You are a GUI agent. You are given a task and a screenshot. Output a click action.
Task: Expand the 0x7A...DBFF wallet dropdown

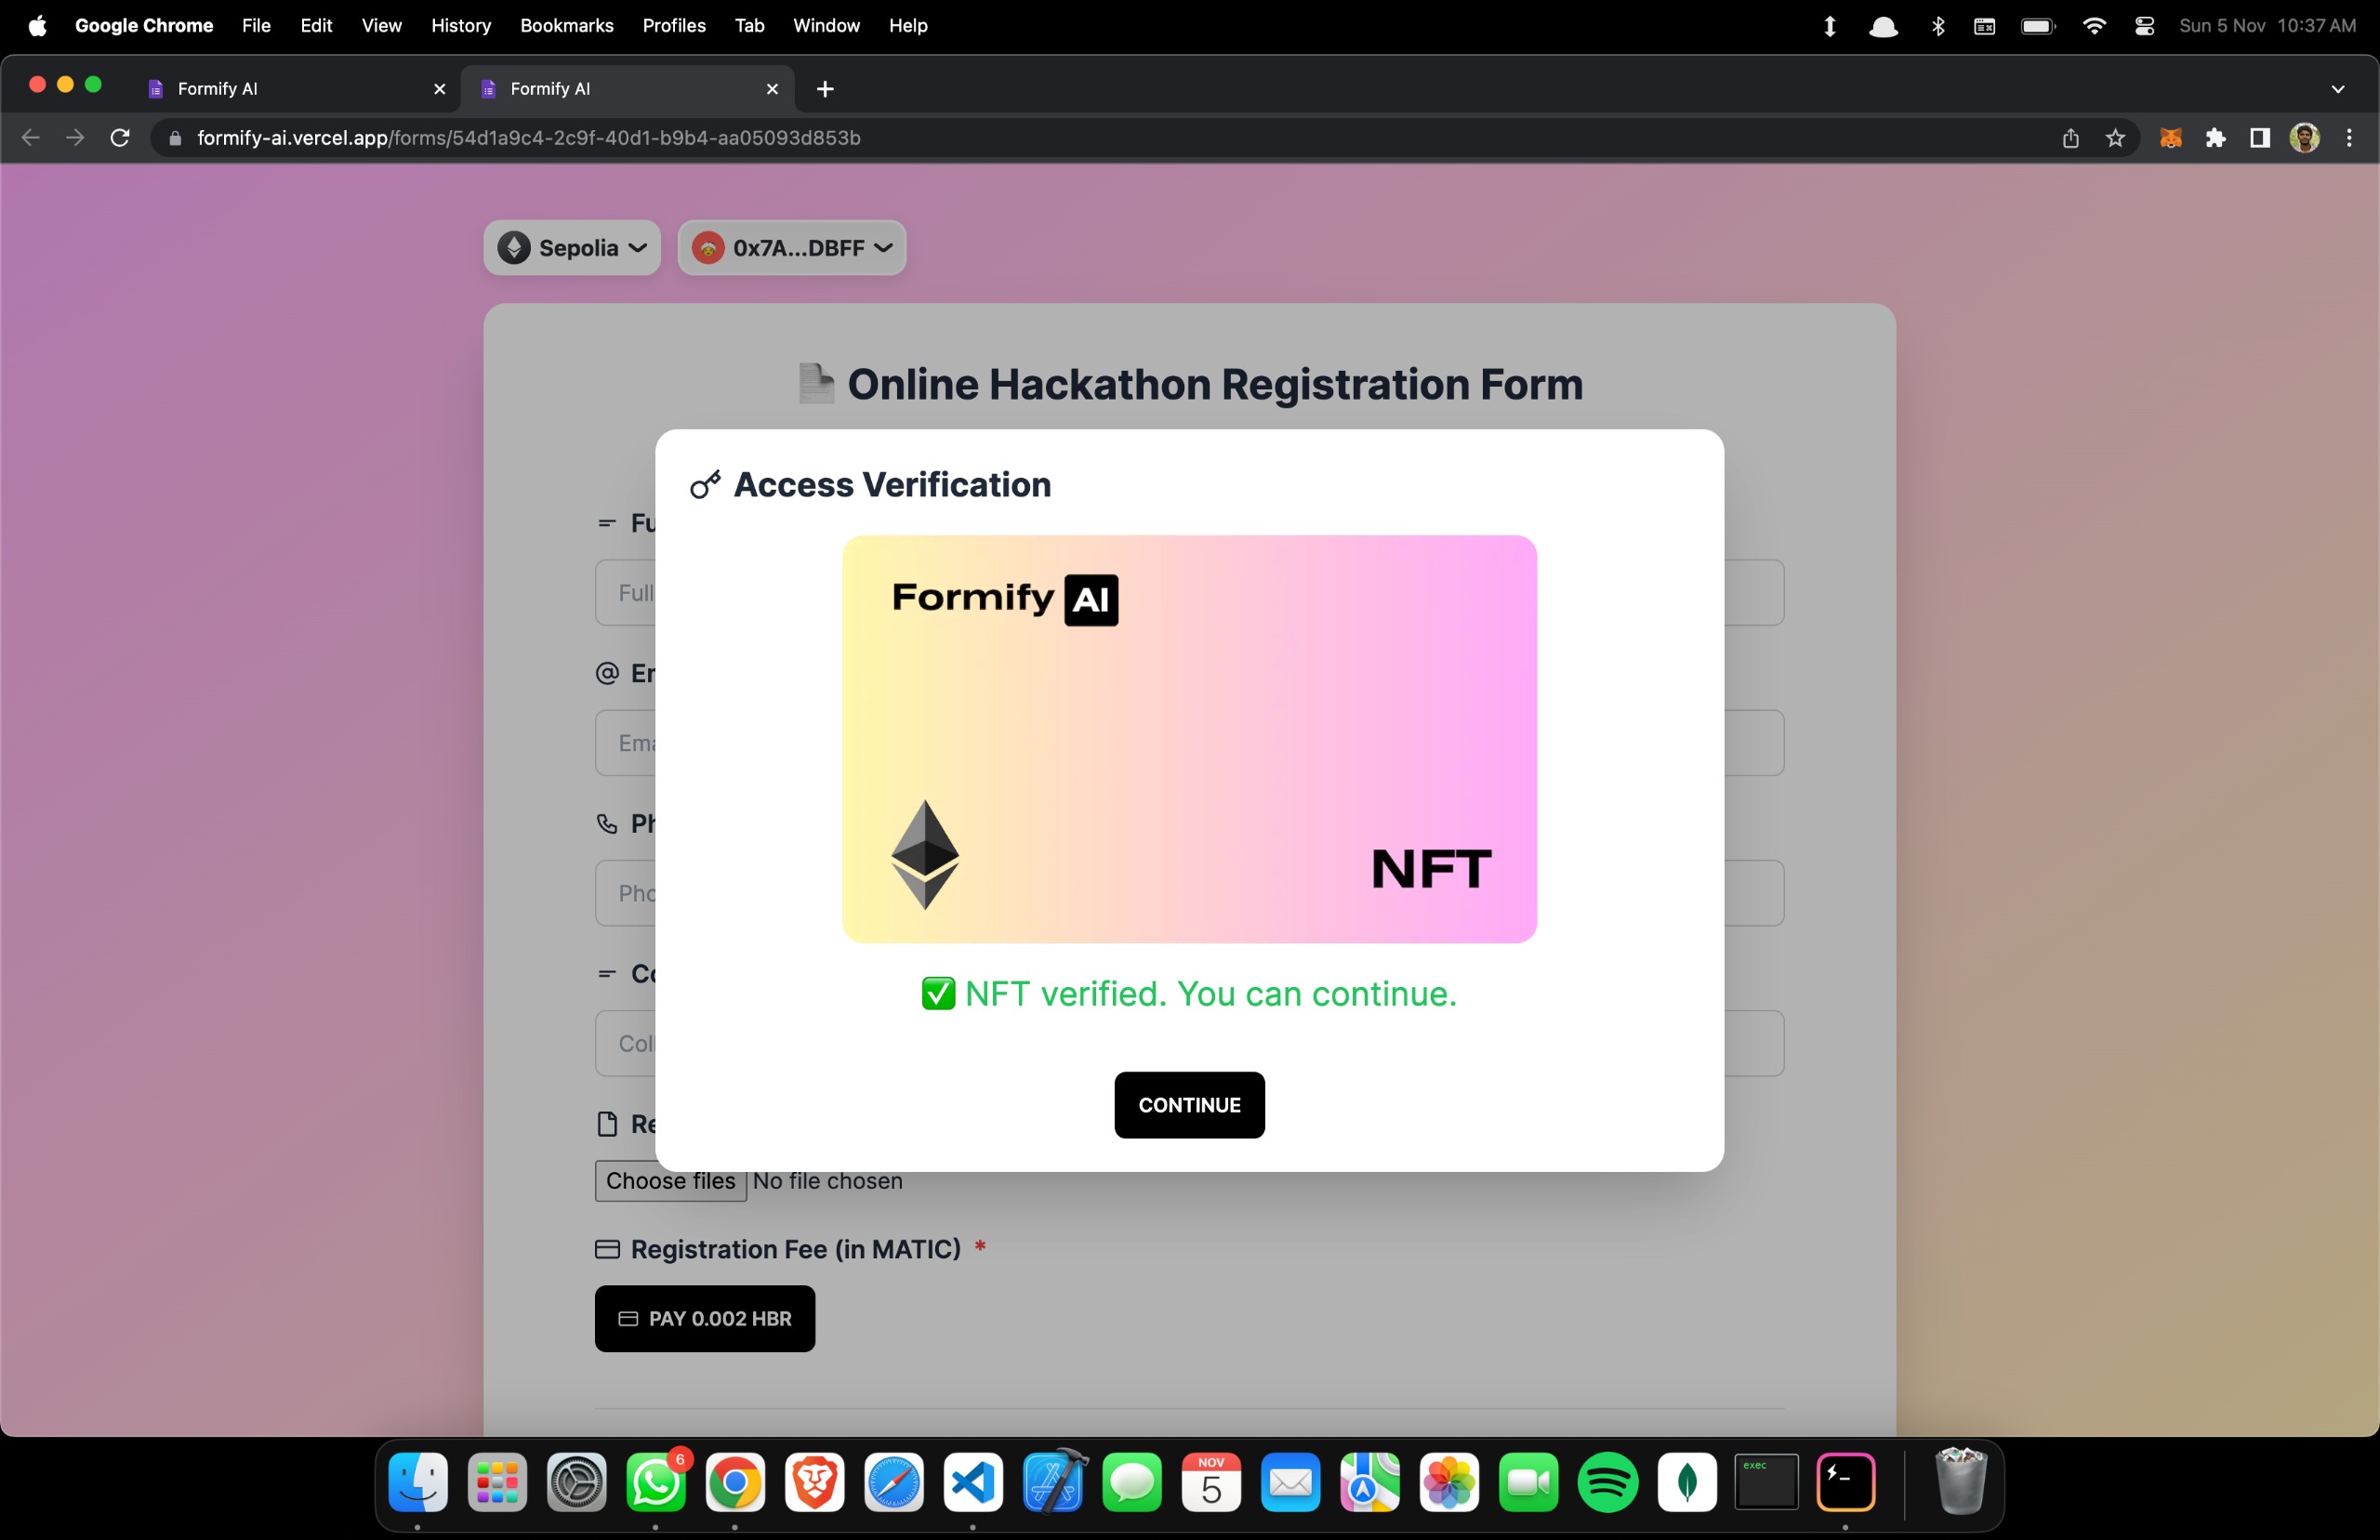point(792,248)
